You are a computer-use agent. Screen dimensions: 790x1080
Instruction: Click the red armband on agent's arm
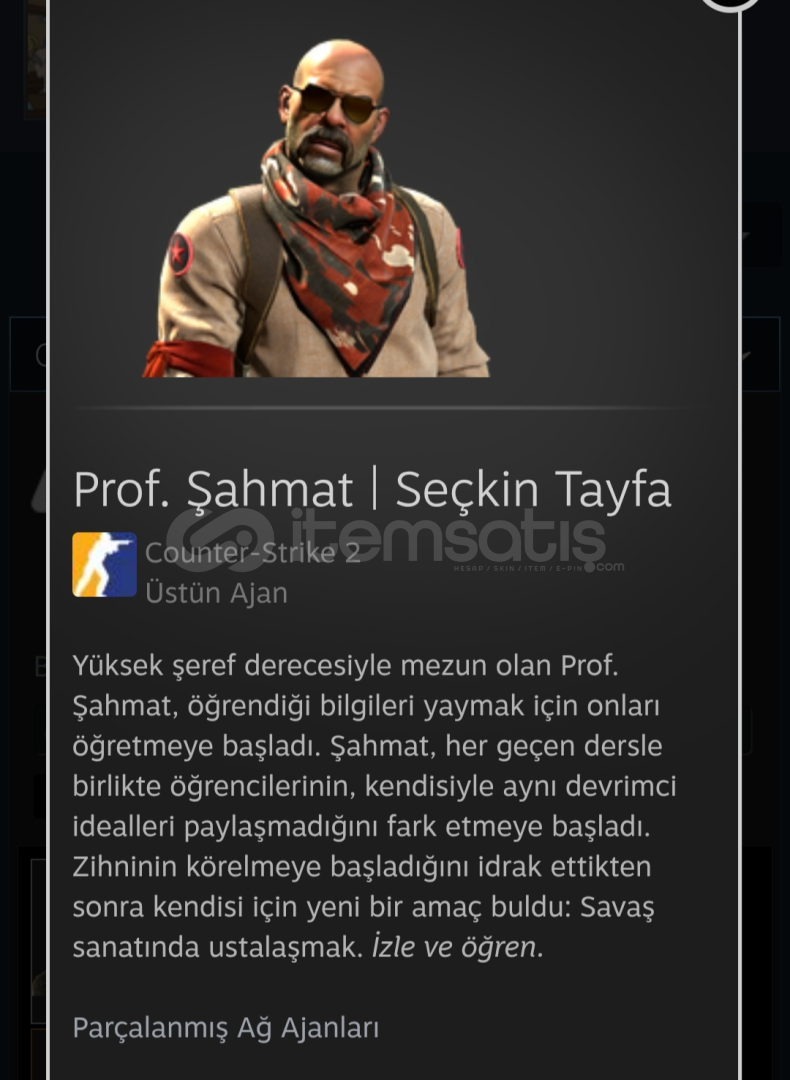click(x=188, y=359)
